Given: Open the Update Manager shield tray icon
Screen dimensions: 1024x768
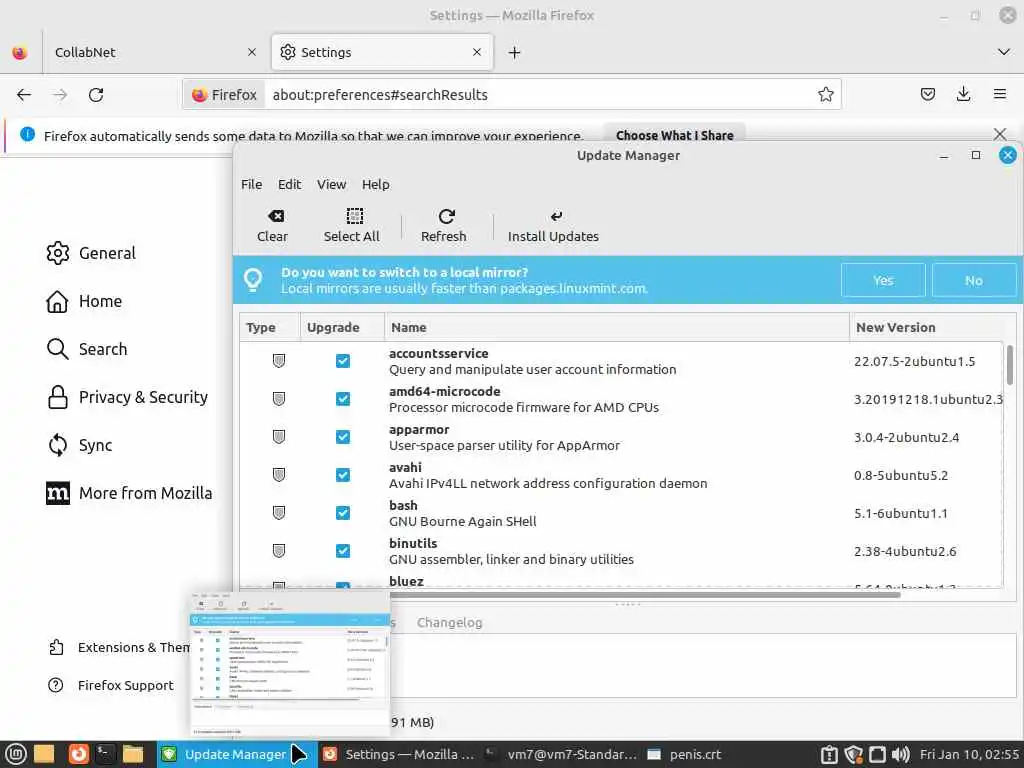Looking at the screenshot, I should 853,754.
